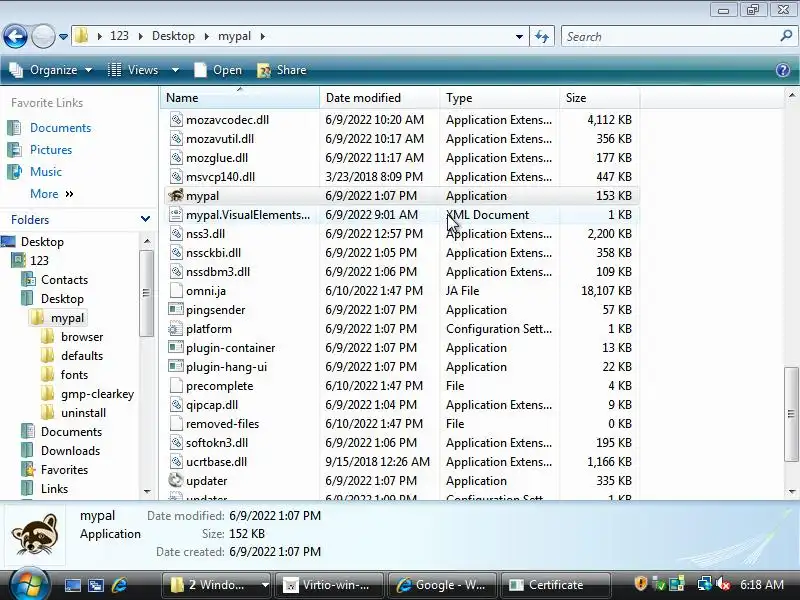
Task: Sort by the Name column header
Action: coord(240,97)
